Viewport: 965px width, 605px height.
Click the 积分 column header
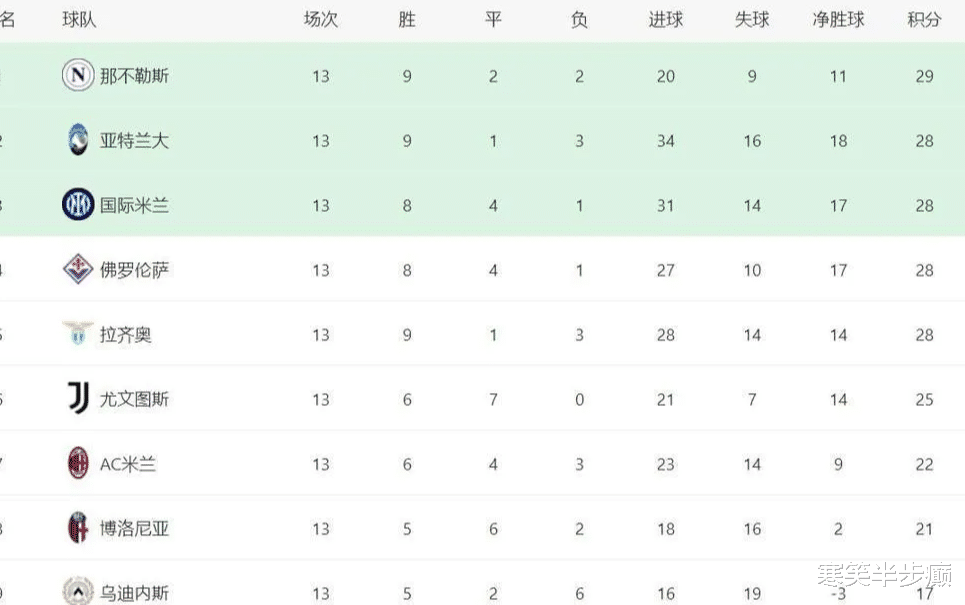[x=924, y=20]
